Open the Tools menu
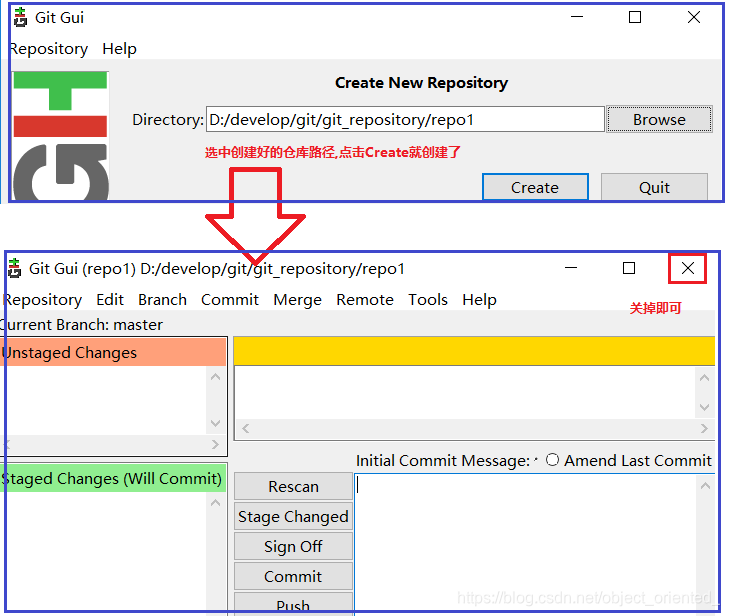The width and height of the screenshot is (730, 616). 428,299
